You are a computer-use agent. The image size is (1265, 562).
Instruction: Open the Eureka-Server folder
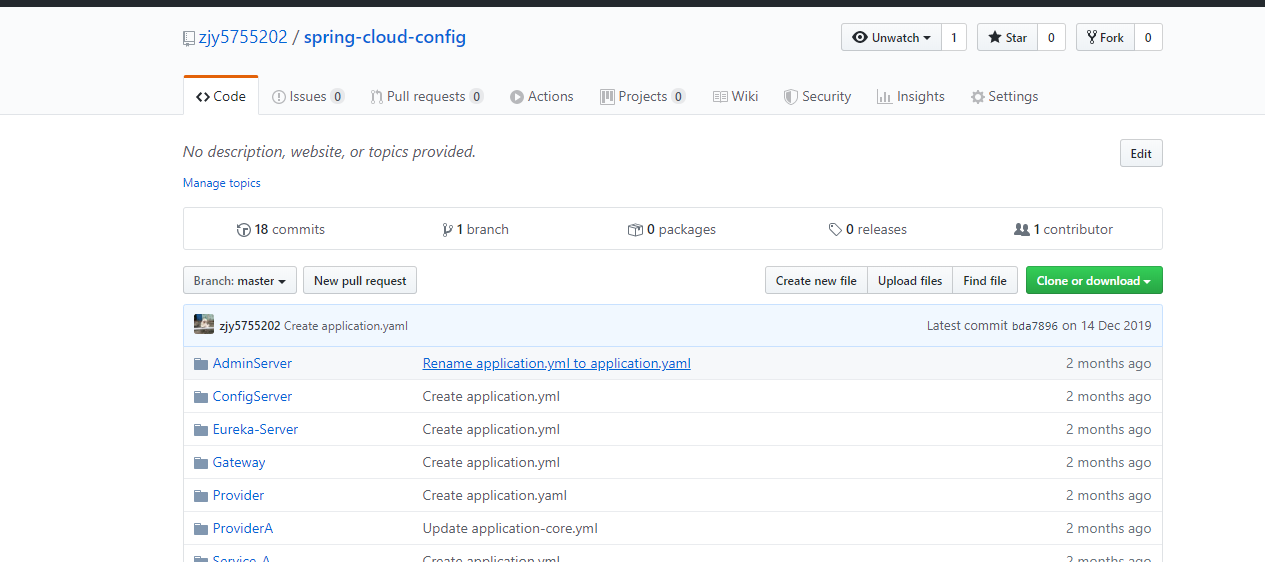click(x=255, y=430)
